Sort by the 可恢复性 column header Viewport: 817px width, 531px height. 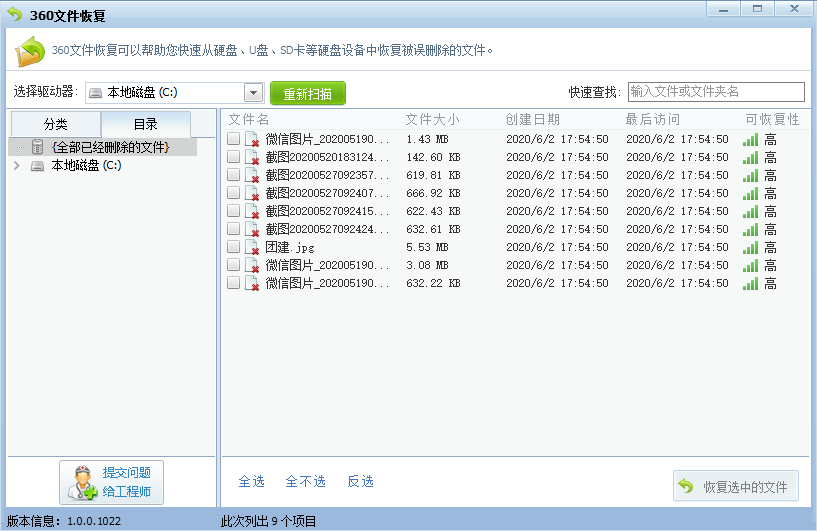coord(772,119)
